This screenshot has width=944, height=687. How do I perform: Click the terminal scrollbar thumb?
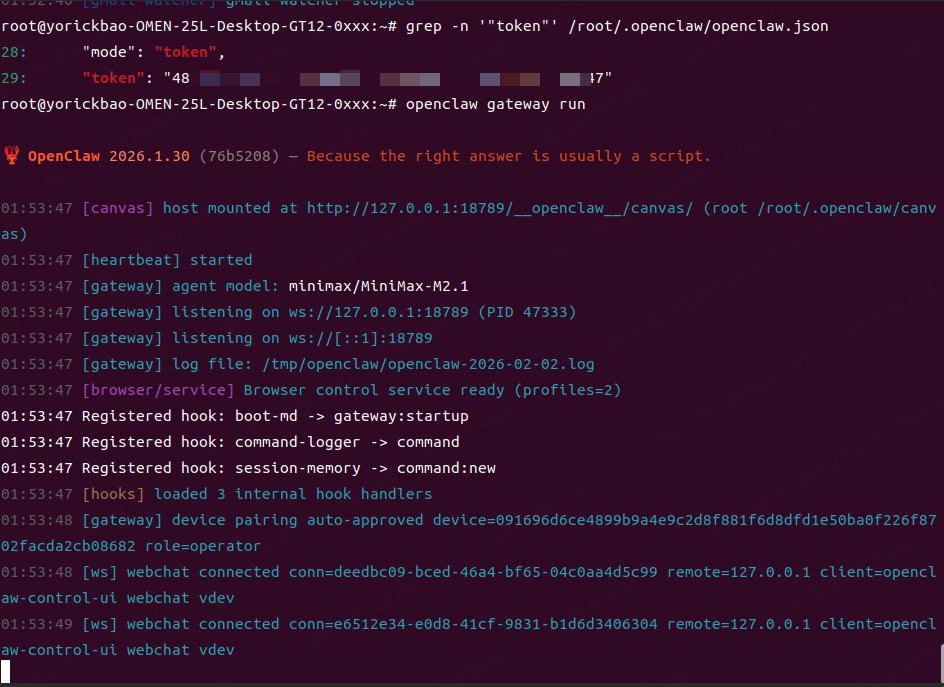[x=939, y=661]
